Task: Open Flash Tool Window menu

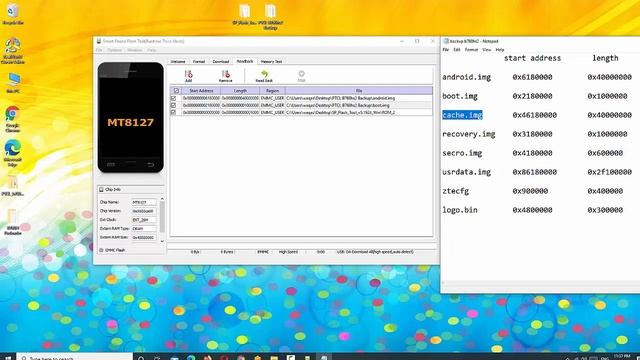Action: [x=134, y=50]
